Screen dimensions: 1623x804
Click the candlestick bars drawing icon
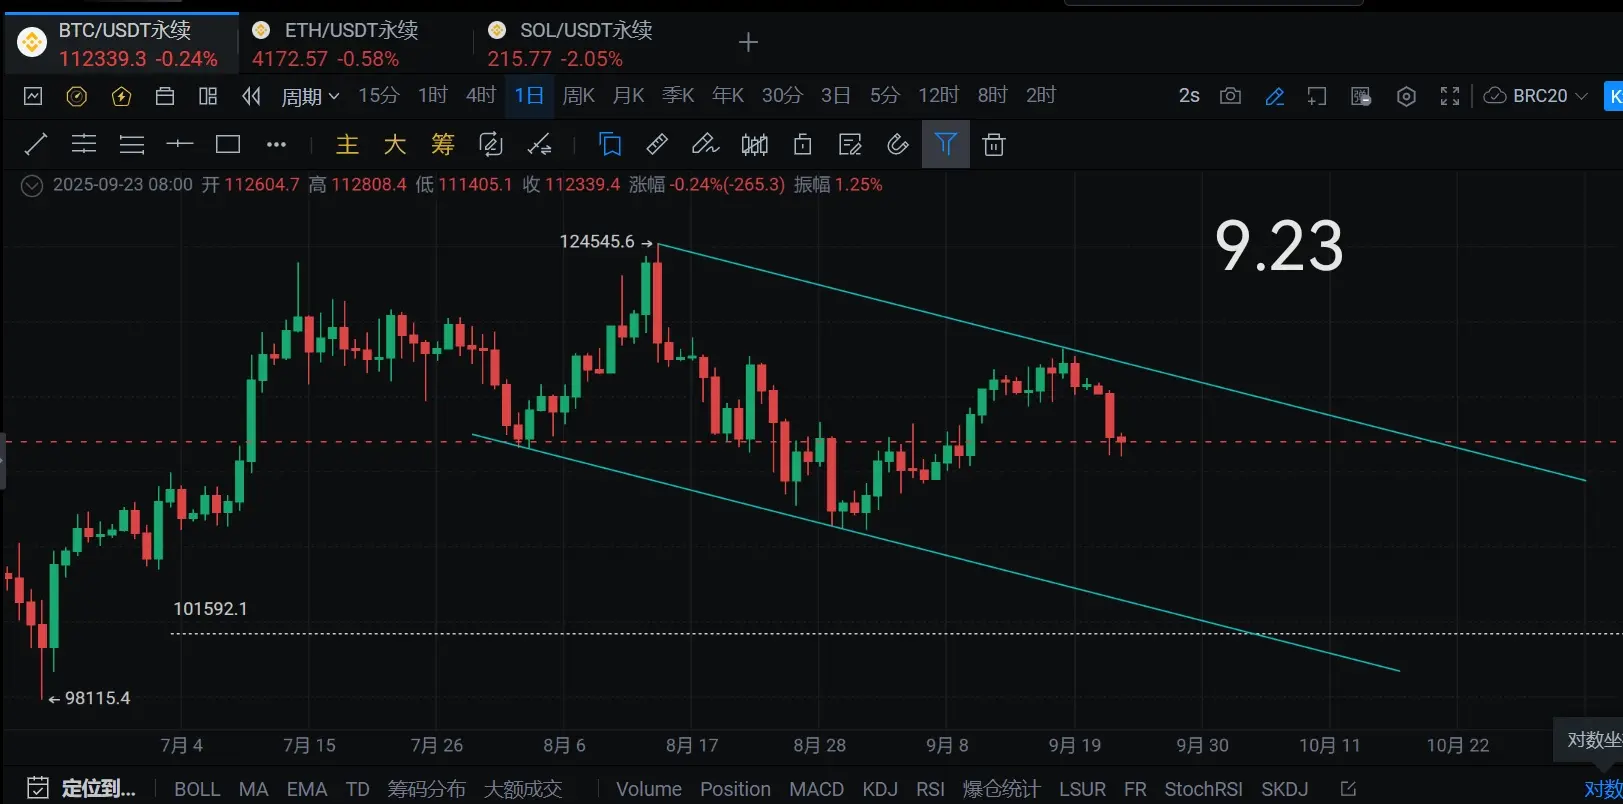click(755, 145)
